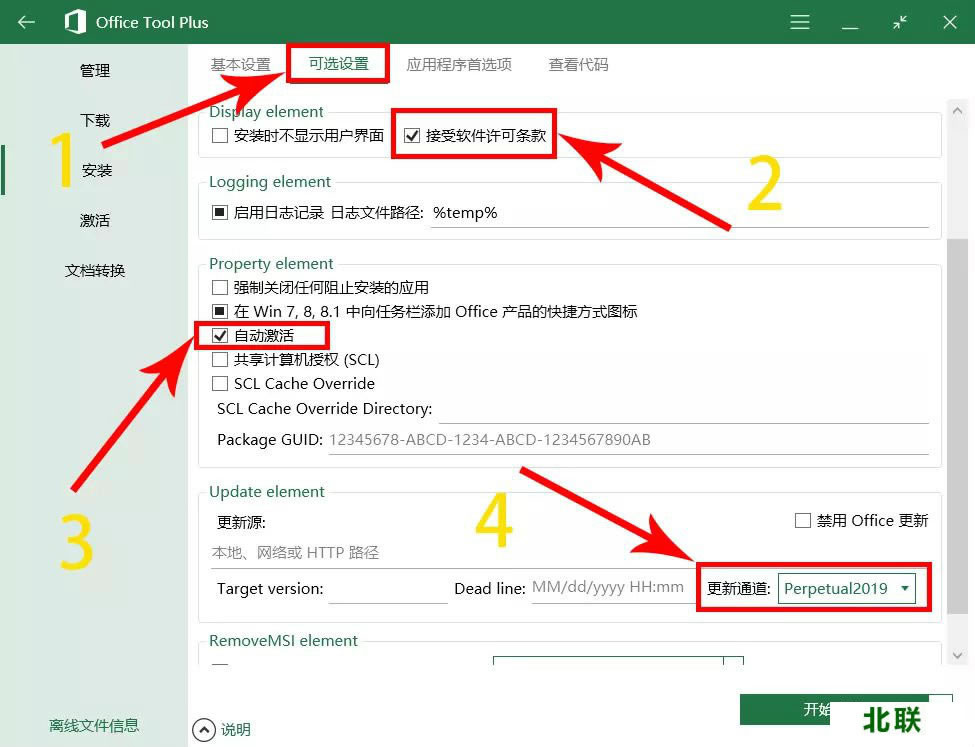The height and width of the screenshot is (747, 975).
Task: Uncheck the 自动激活 checkbox
Action: click(220, 335)
